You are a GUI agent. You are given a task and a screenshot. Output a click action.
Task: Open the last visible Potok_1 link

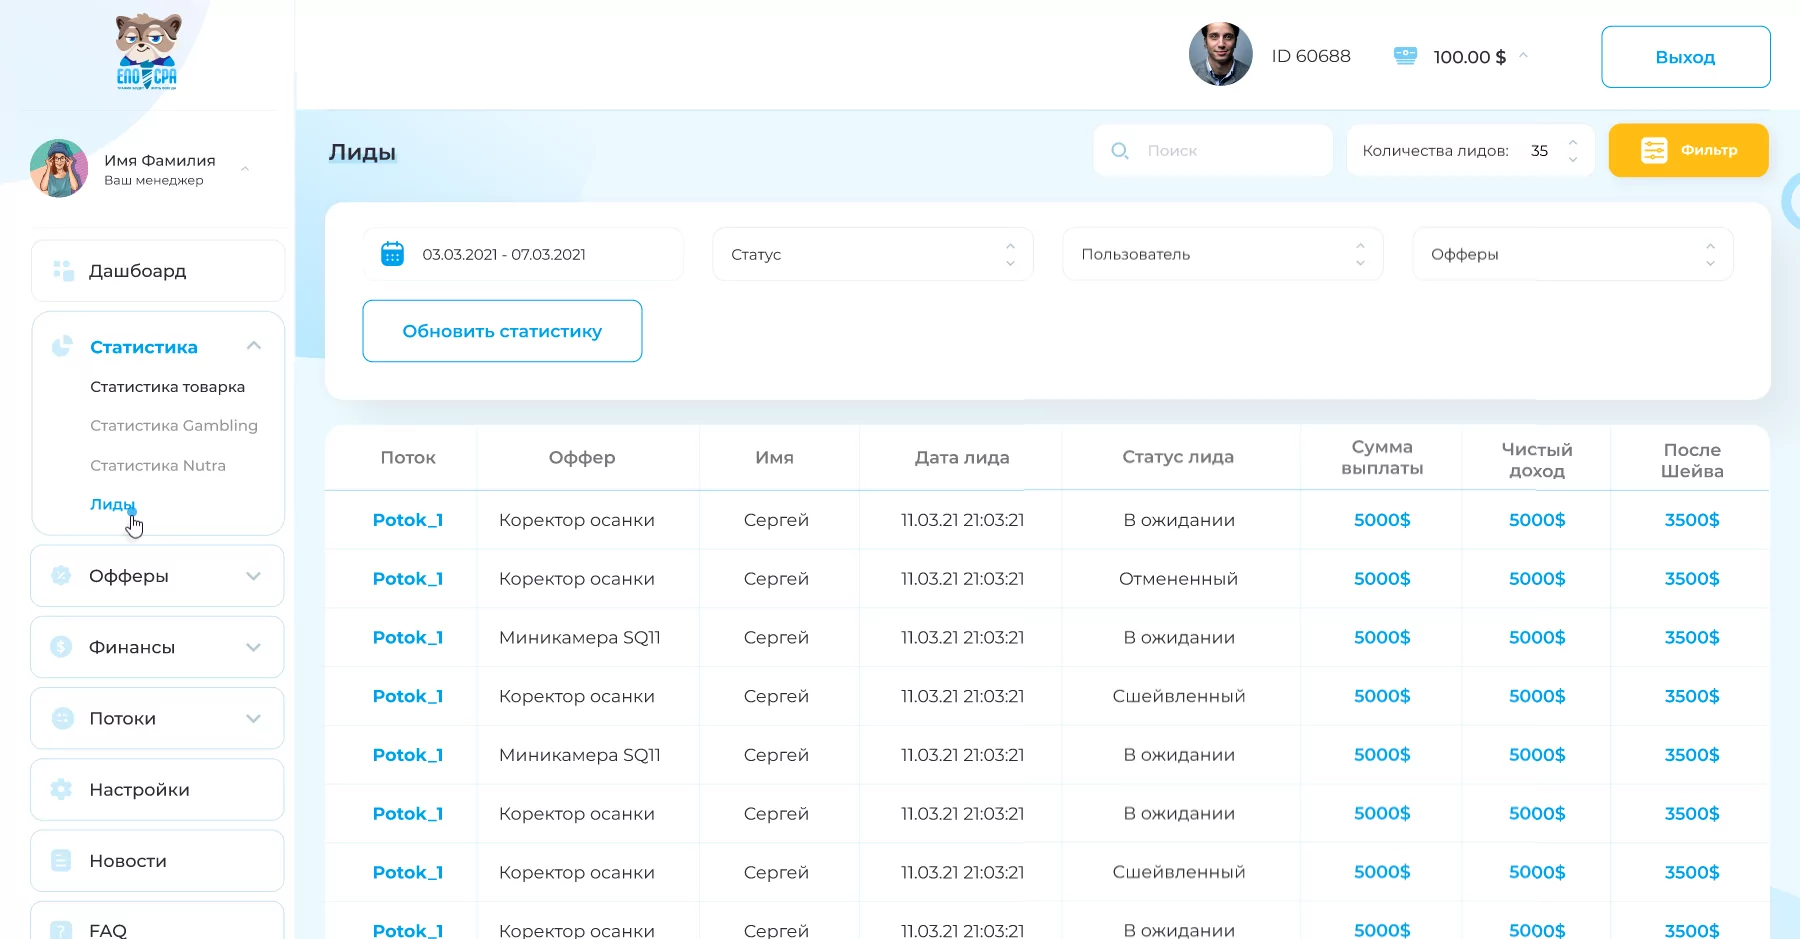tap(408, 930)
